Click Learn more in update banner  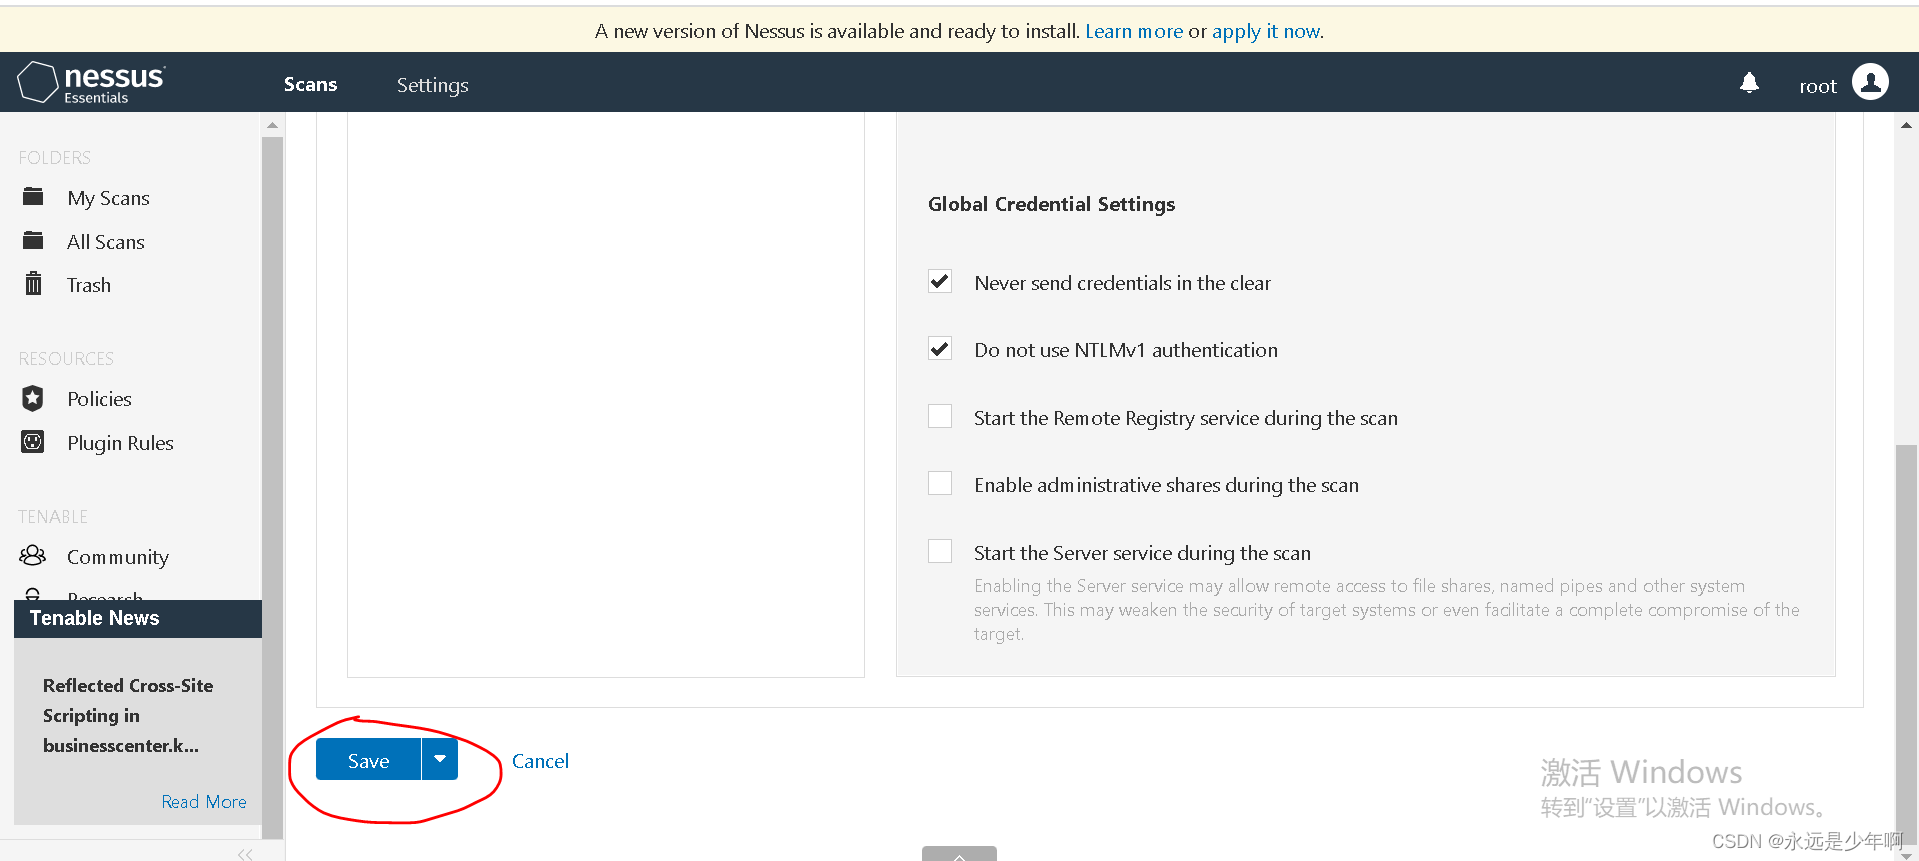1134,31
